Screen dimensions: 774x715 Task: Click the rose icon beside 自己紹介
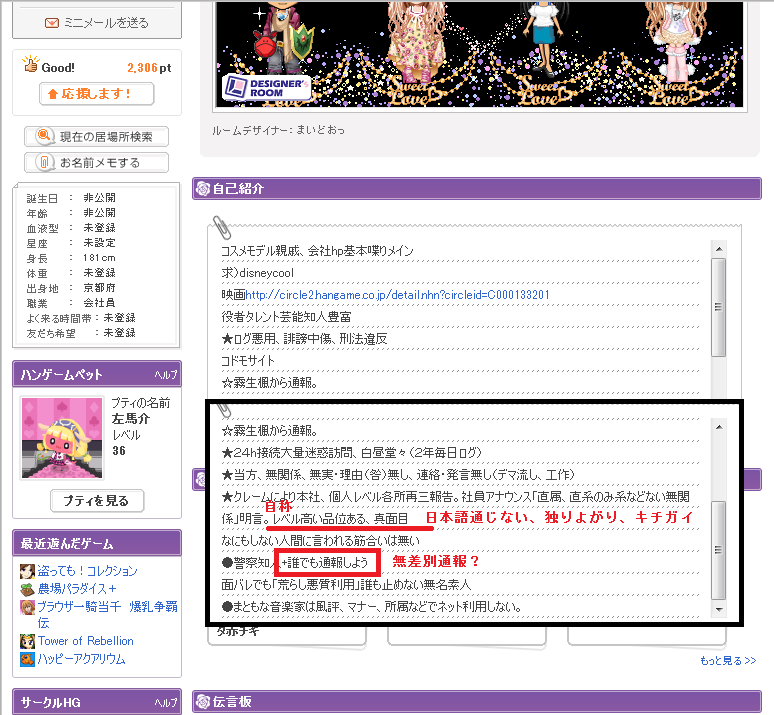(203, 188)
